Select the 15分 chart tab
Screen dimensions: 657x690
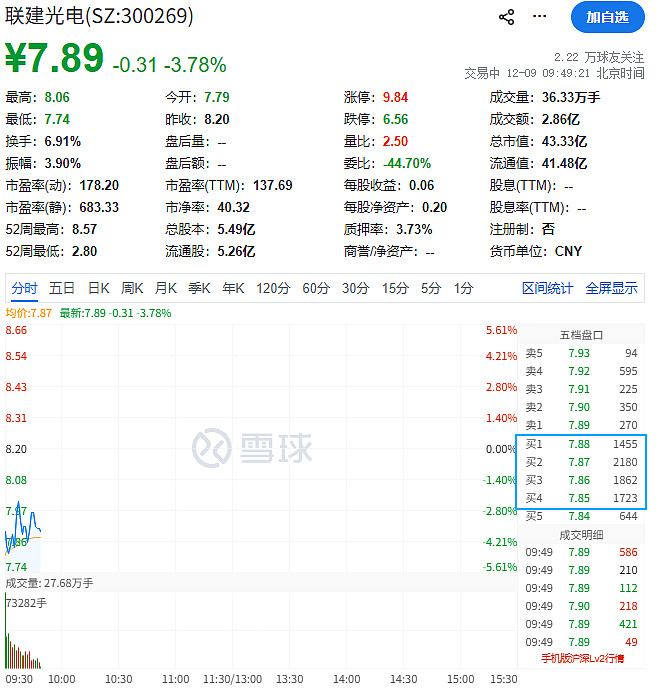pyautogui.click(x=395, y=288)
